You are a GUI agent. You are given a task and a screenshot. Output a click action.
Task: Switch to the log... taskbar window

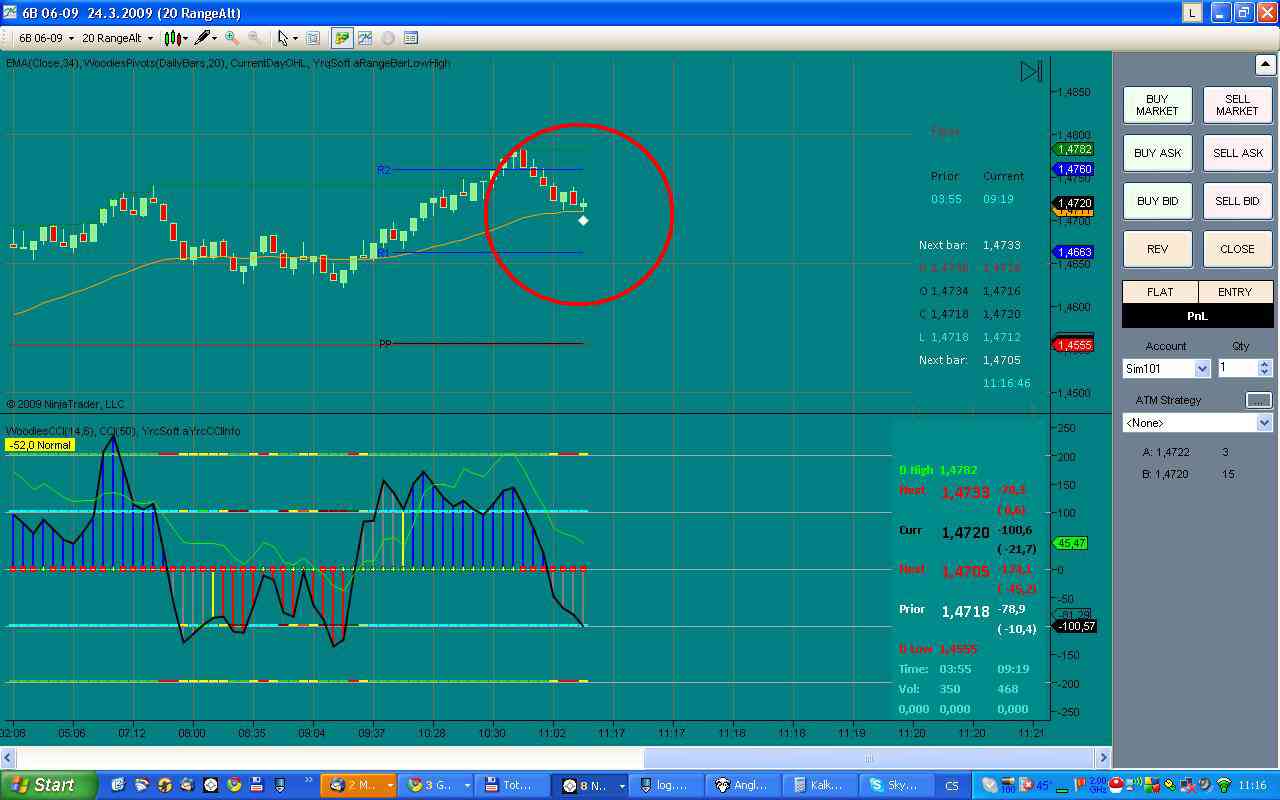coord(667,785)
